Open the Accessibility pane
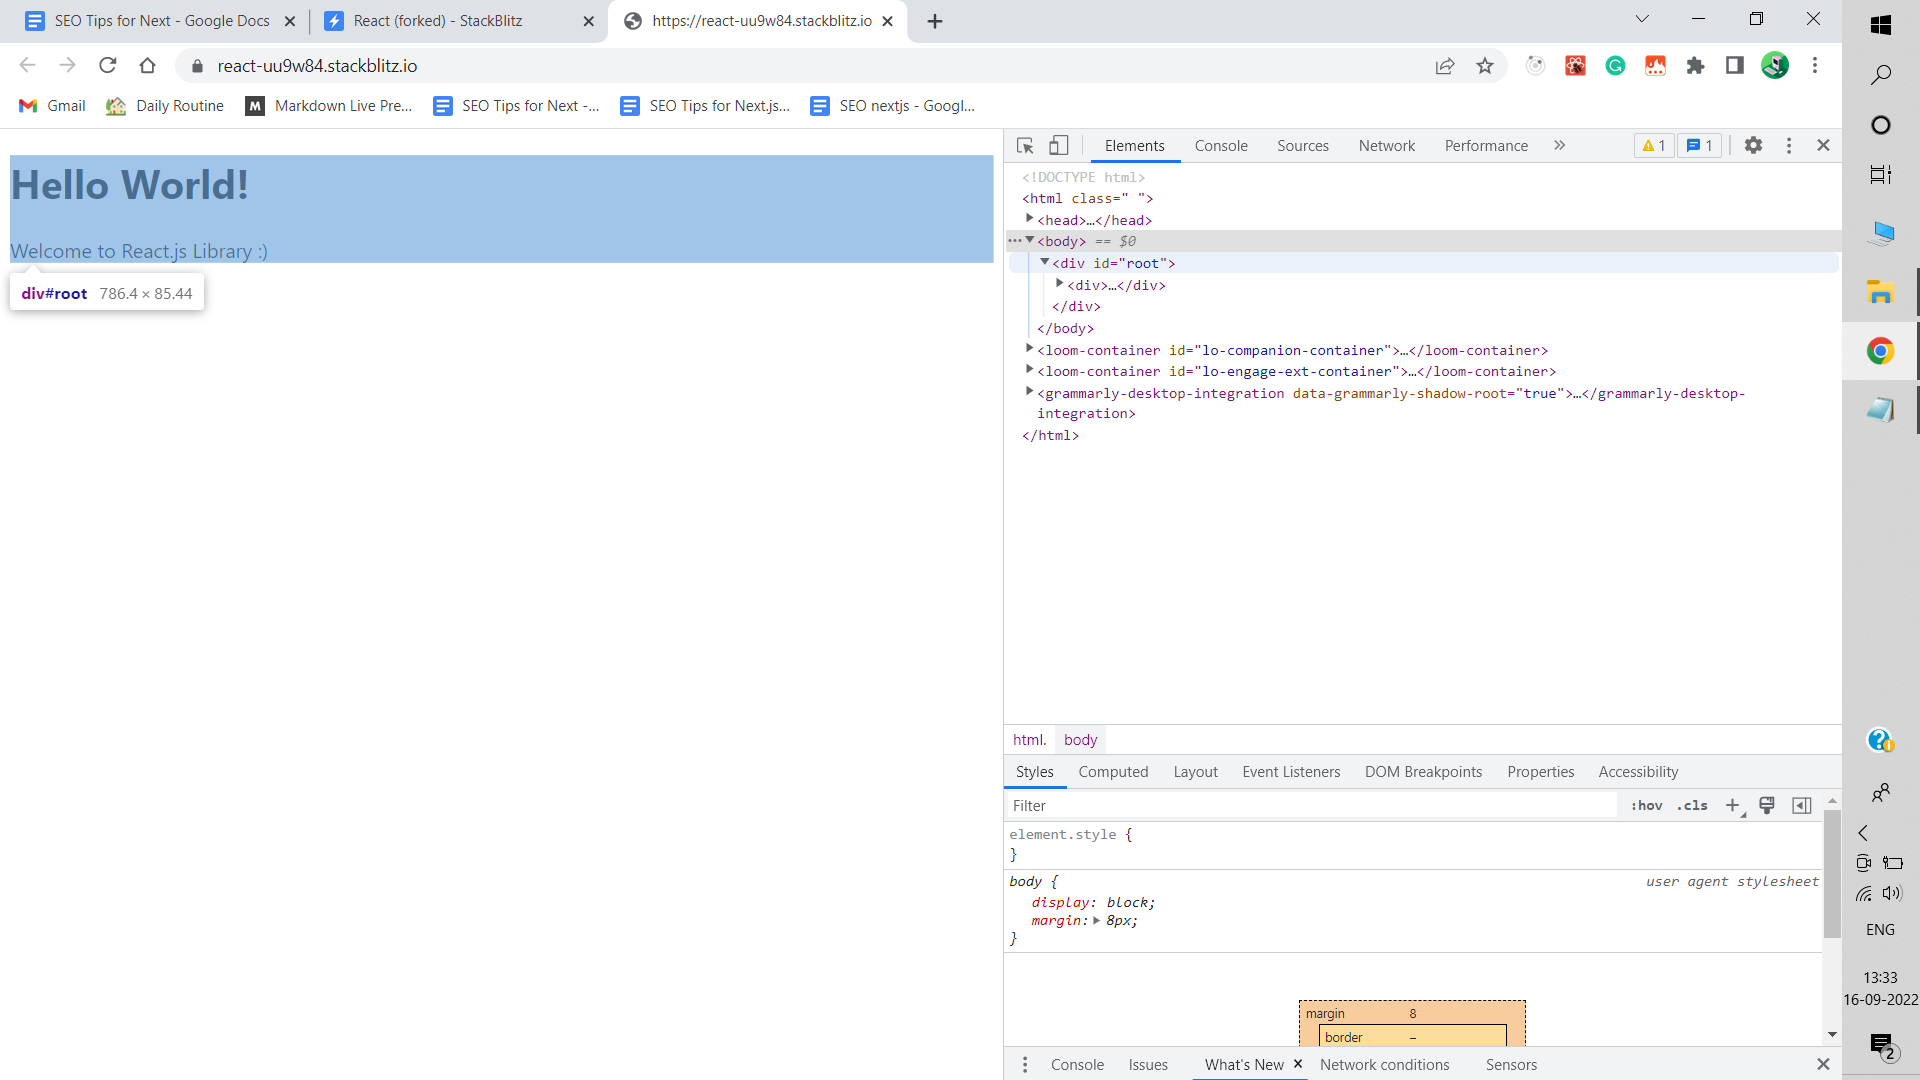1920x1080 pixels. tap(1638, 772)
